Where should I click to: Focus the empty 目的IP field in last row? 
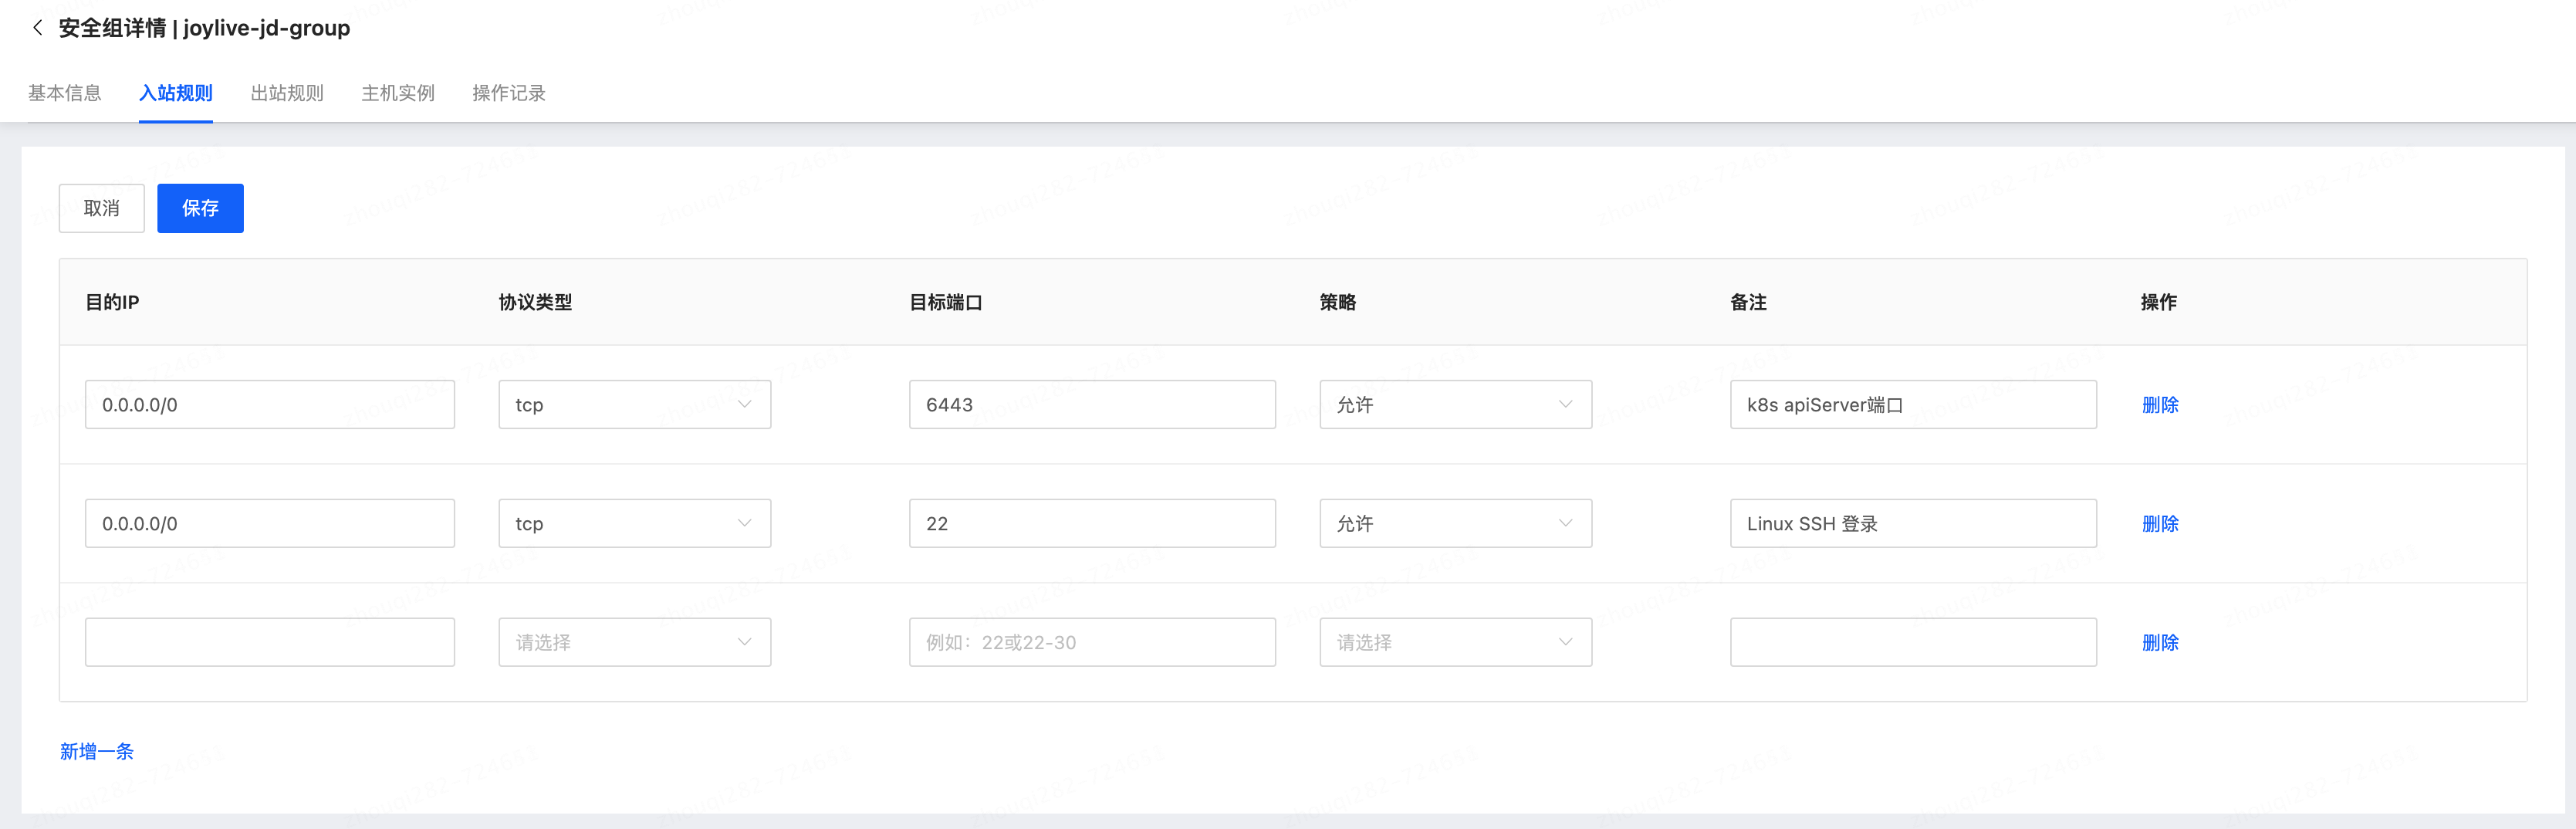(270, 643)
